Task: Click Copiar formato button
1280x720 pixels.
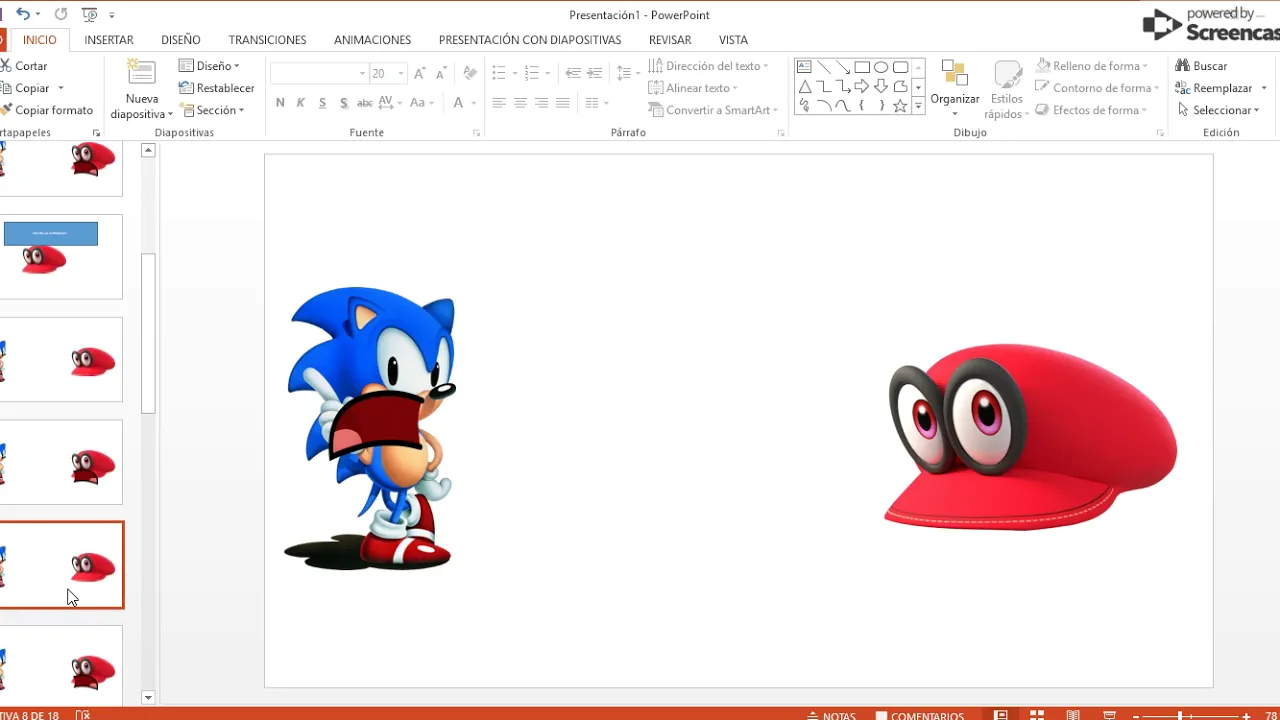Action: tap(47, 110)
